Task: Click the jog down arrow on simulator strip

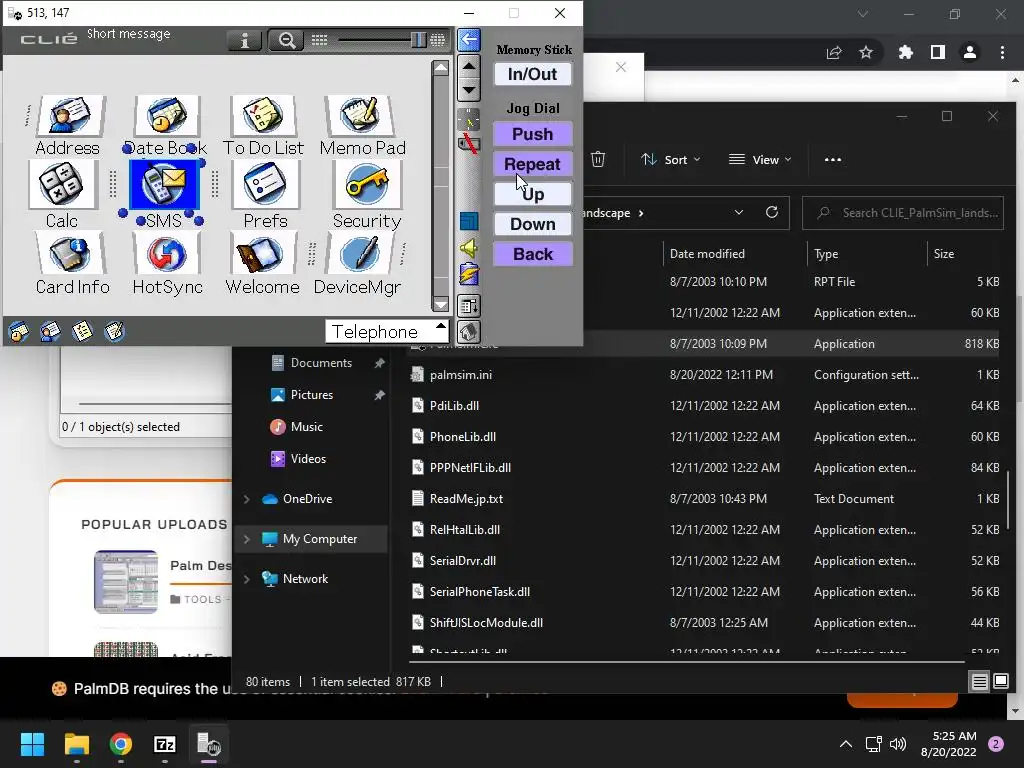Action: [469, 89]
